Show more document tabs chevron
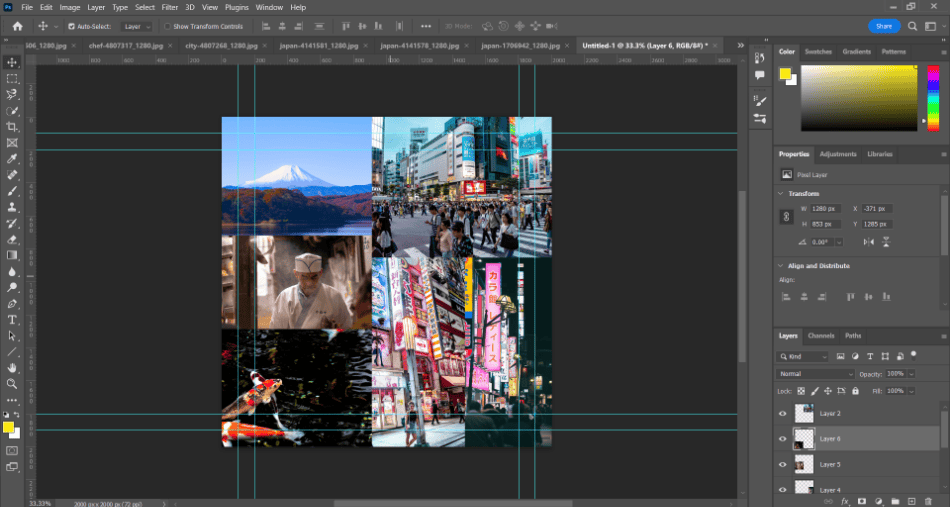This screenshot has height=507, width=950. pyautogui.click(x=740, y=45)
